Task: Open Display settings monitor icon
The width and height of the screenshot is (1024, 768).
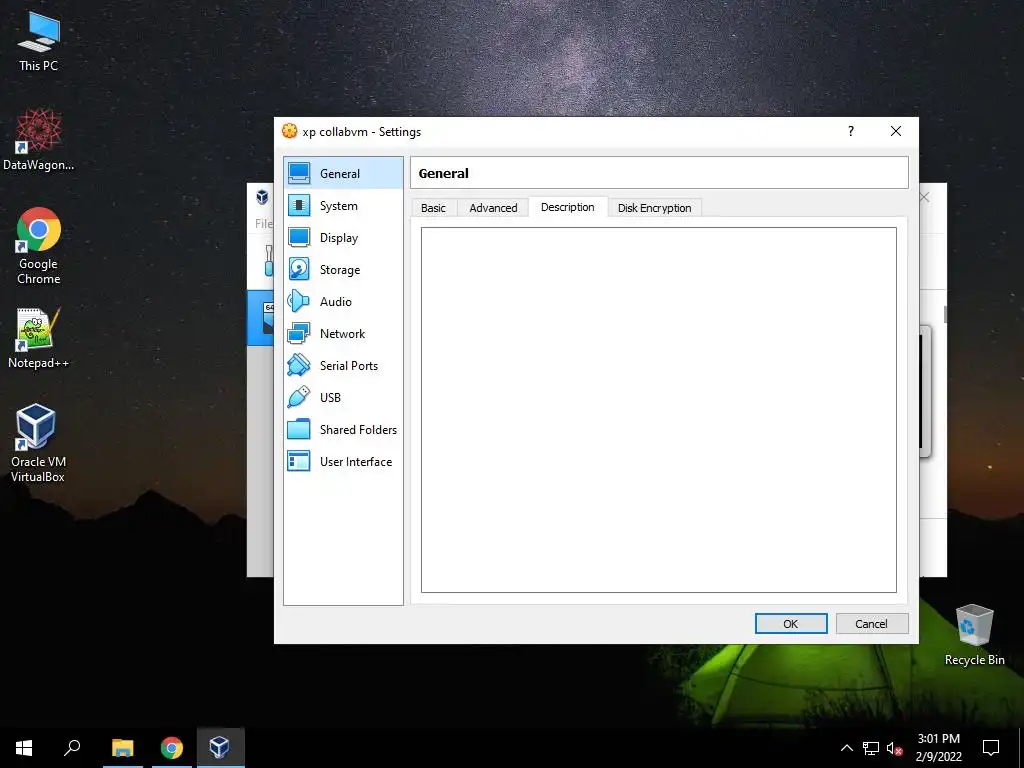Action: (299, 237)
